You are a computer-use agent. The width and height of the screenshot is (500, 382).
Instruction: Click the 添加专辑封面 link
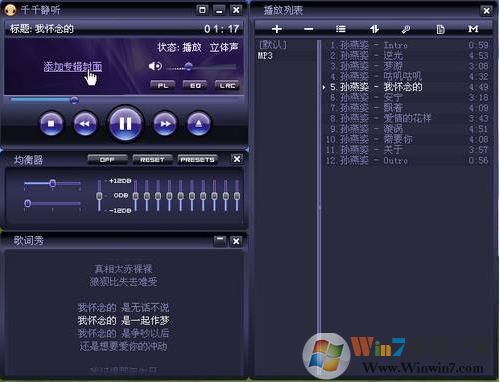coord(73,67)
